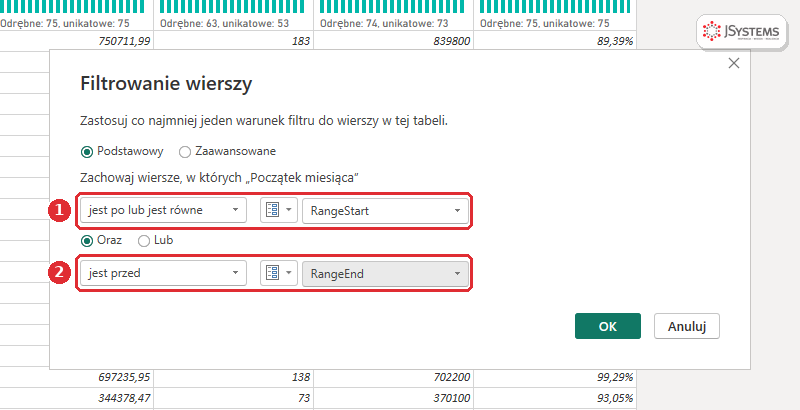800x410 pixels.
Task: Click the cell with value 750711,99
Action: tap(77, 41)
